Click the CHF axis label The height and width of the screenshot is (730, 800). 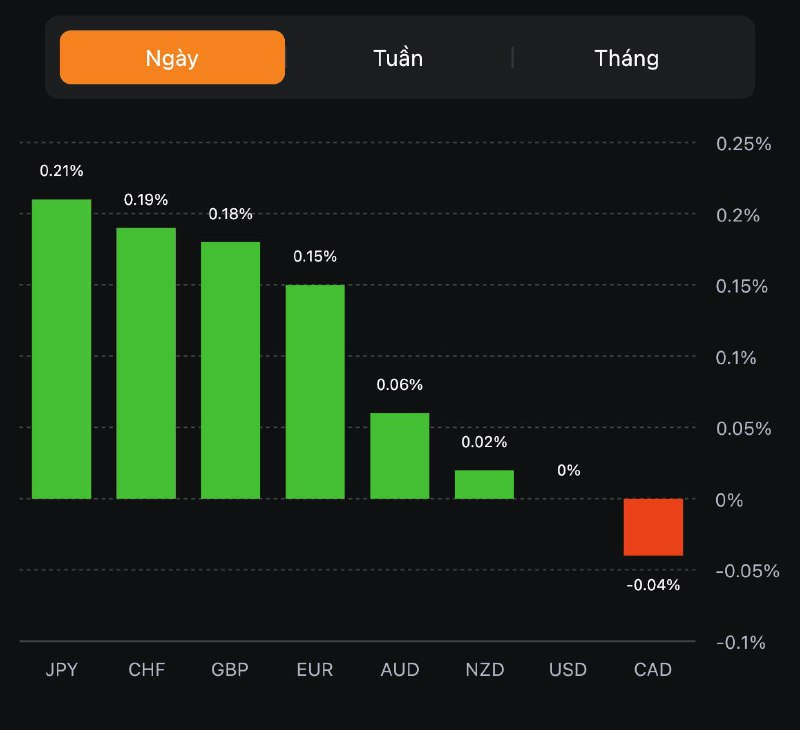click(x=146, y=669)
